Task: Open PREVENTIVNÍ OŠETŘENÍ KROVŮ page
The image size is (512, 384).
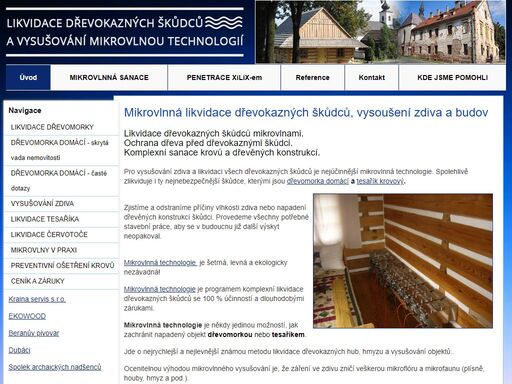Action: (62, 266)
